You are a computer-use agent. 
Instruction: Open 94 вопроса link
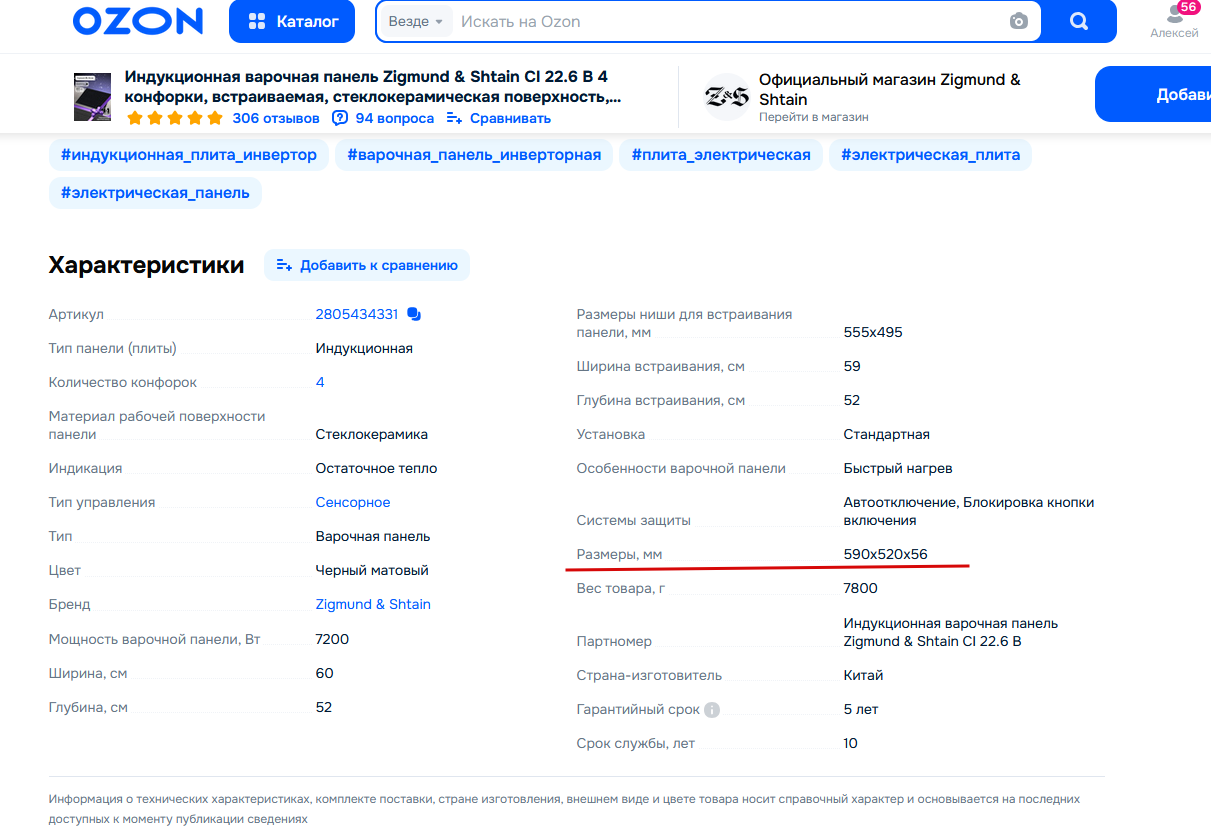click(395, 118)
